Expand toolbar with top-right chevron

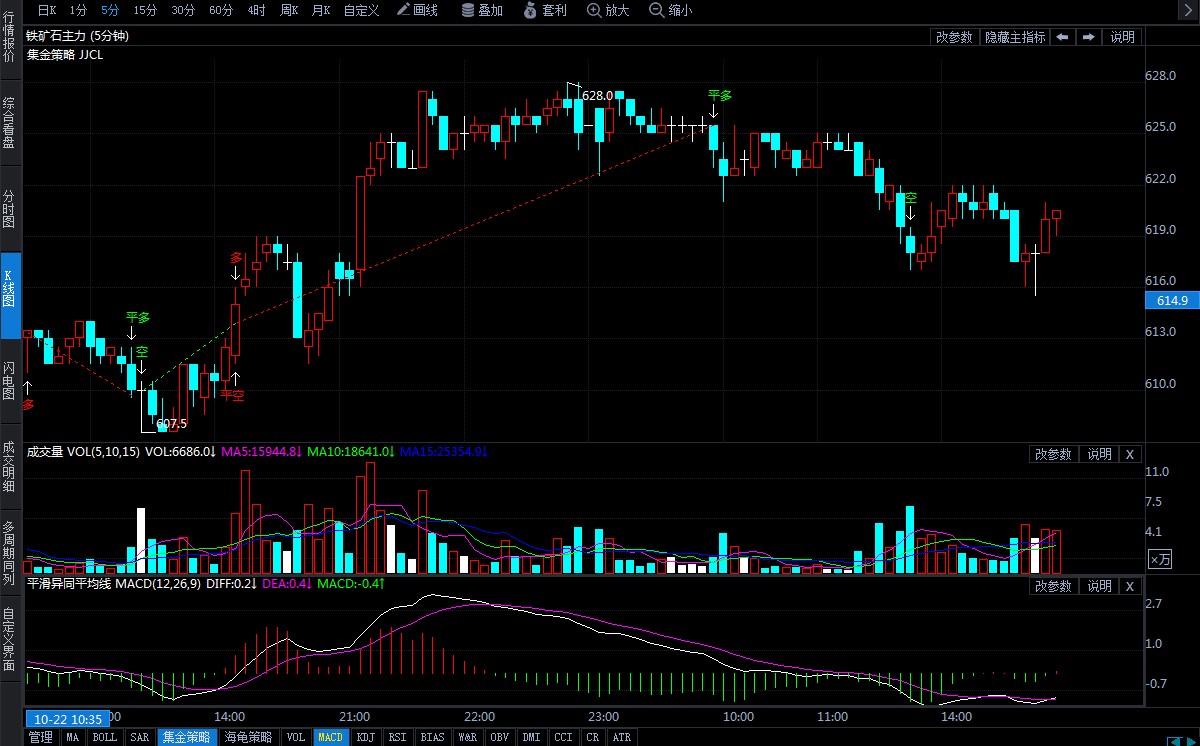1187,10
